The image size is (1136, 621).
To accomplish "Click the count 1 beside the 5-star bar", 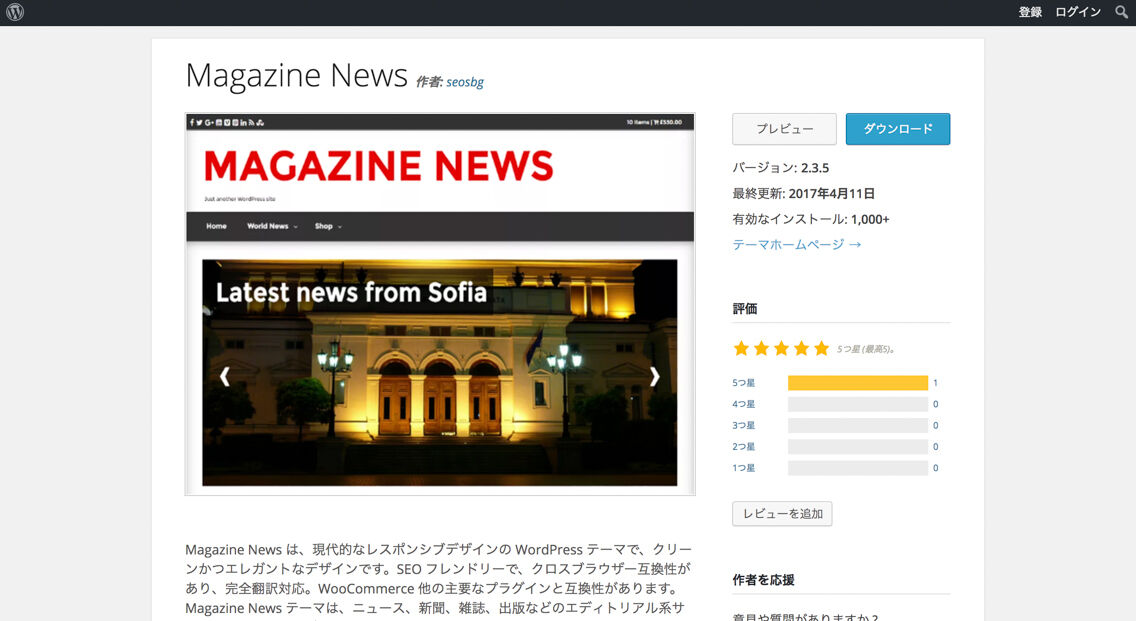I will (x=935, y=383).
